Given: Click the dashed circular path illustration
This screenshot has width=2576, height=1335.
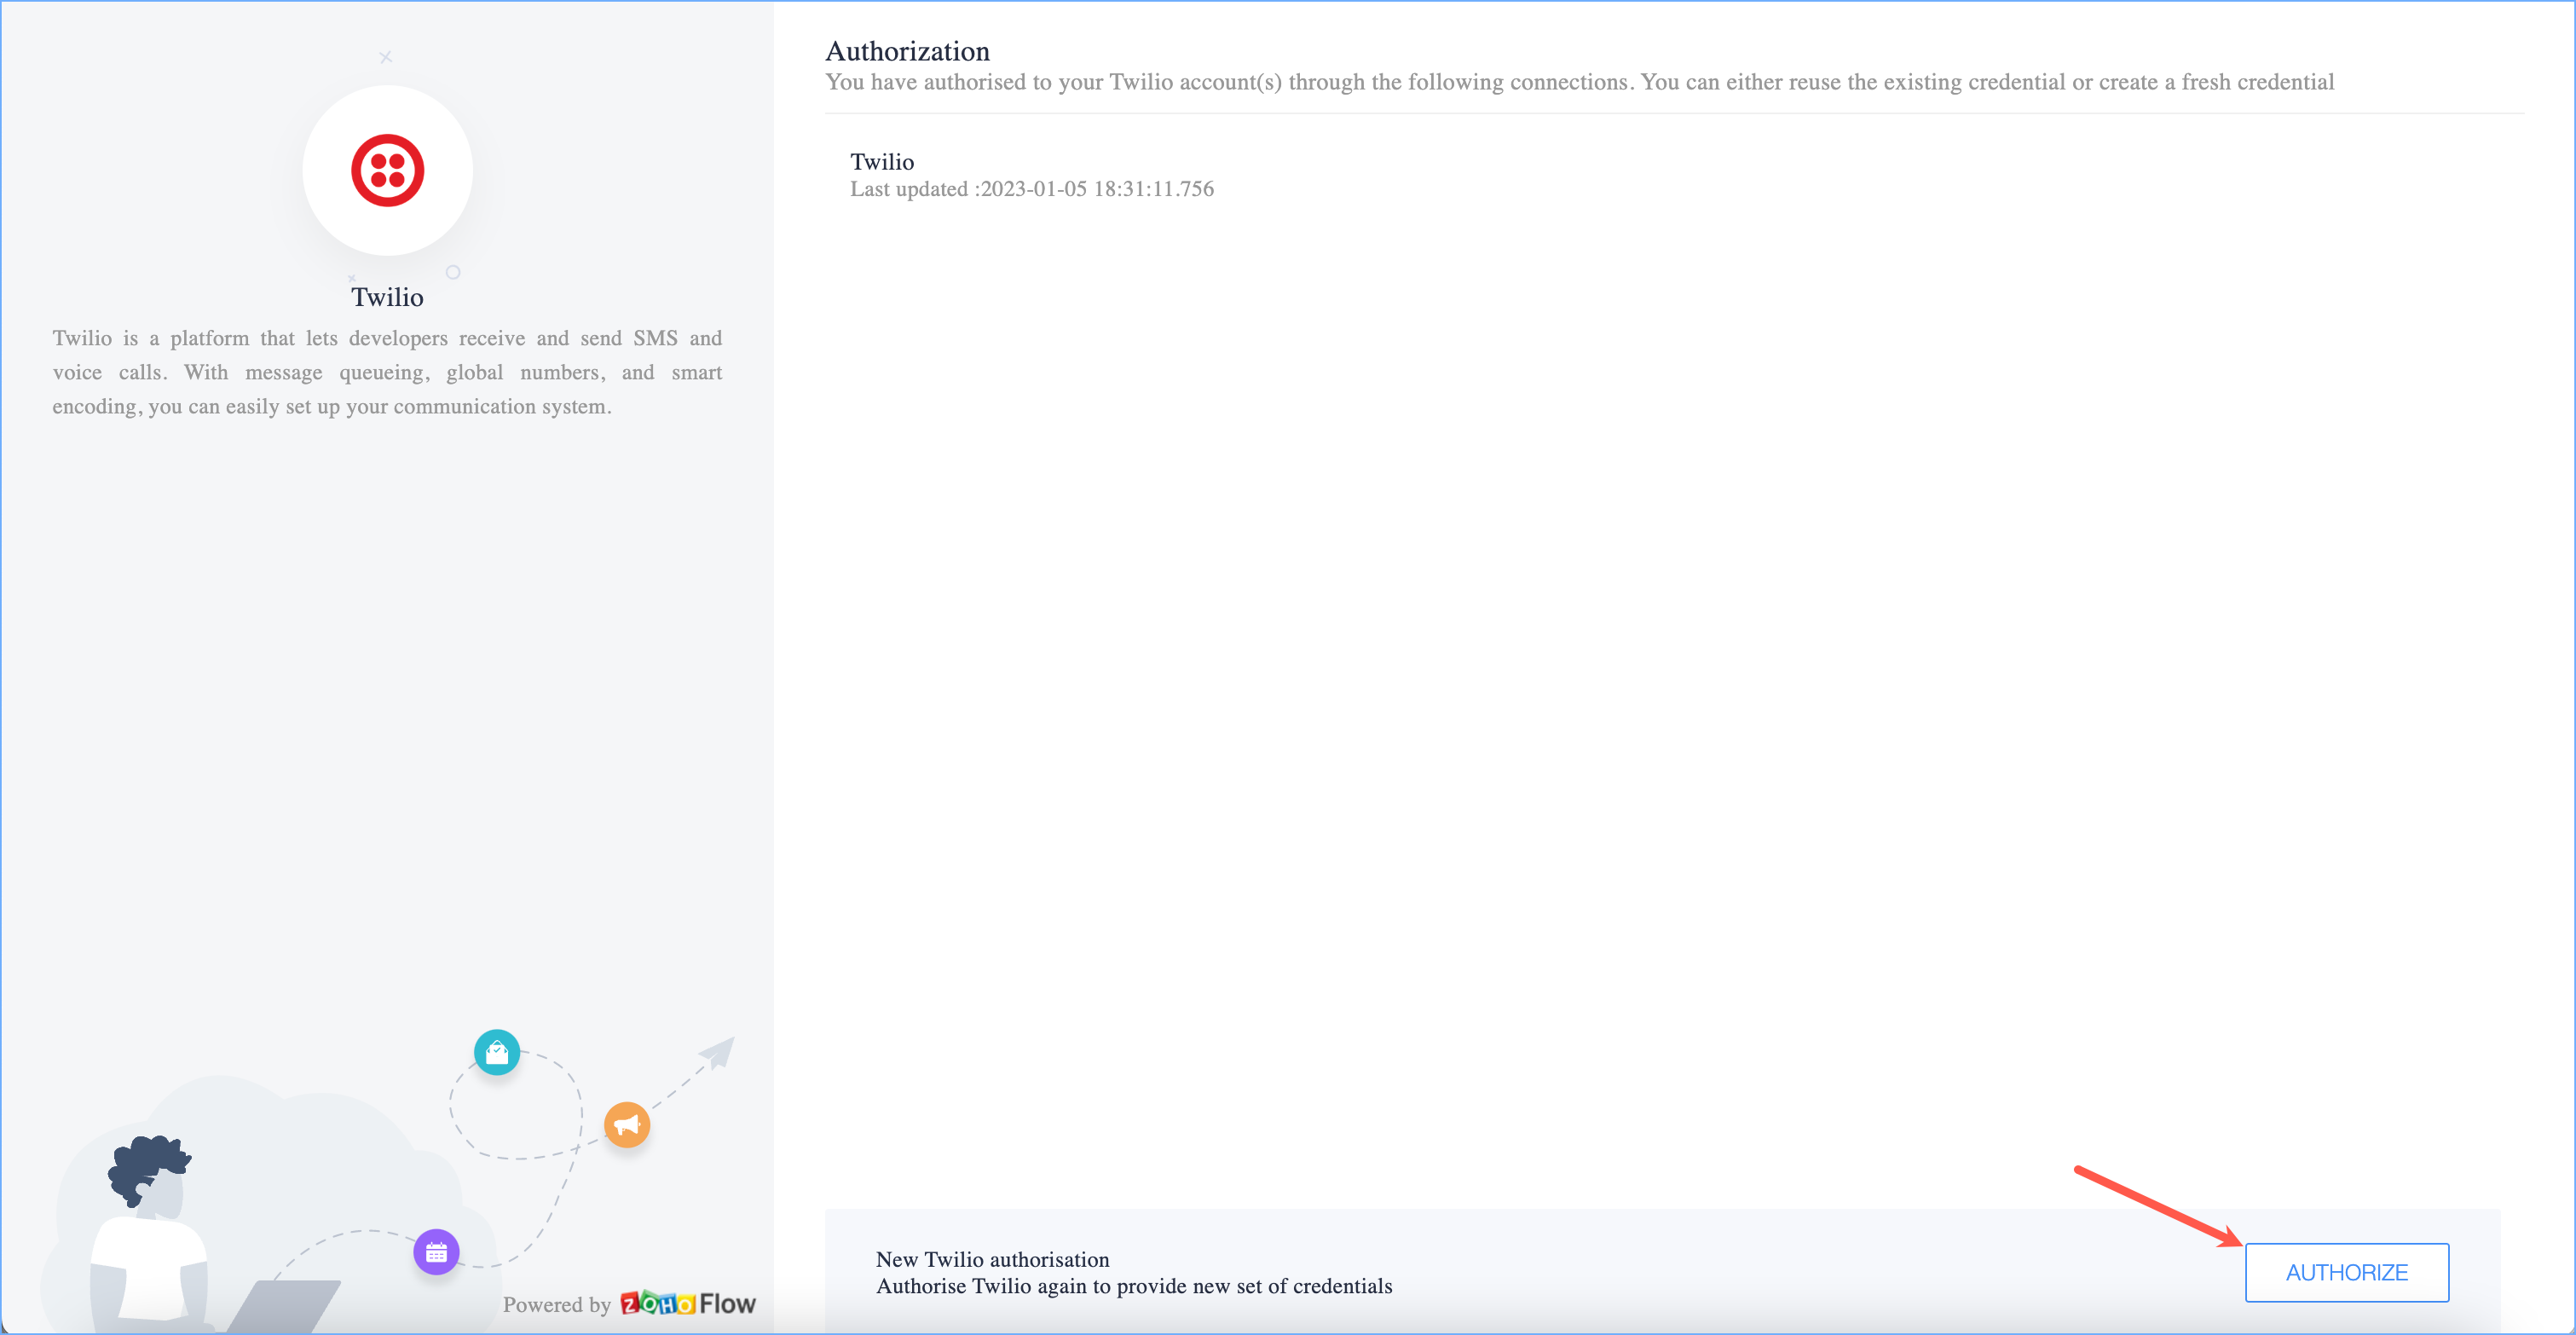Looking at the screenshot, I should point(516,1105).
